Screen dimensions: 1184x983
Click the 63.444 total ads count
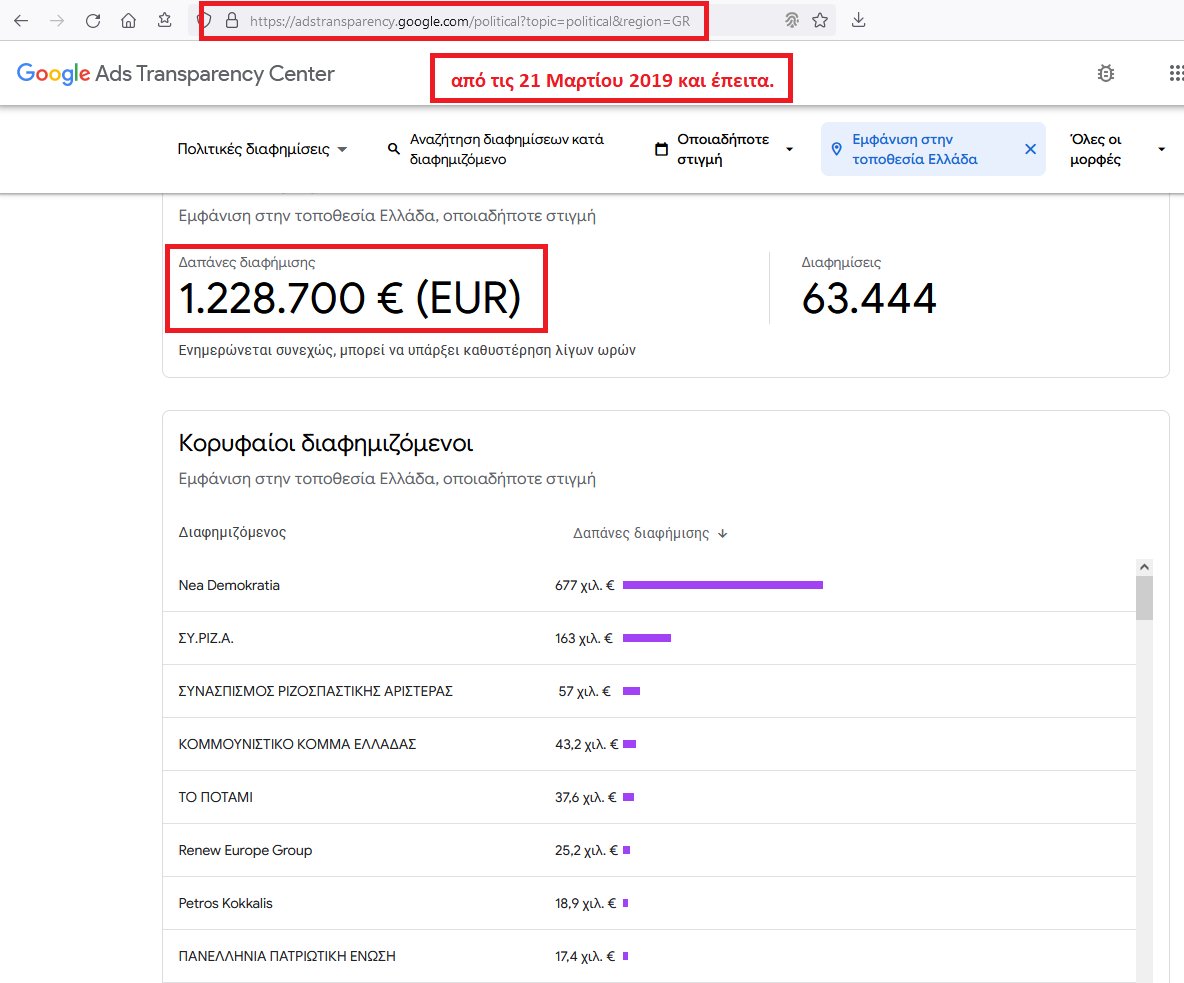pos(869,298)
